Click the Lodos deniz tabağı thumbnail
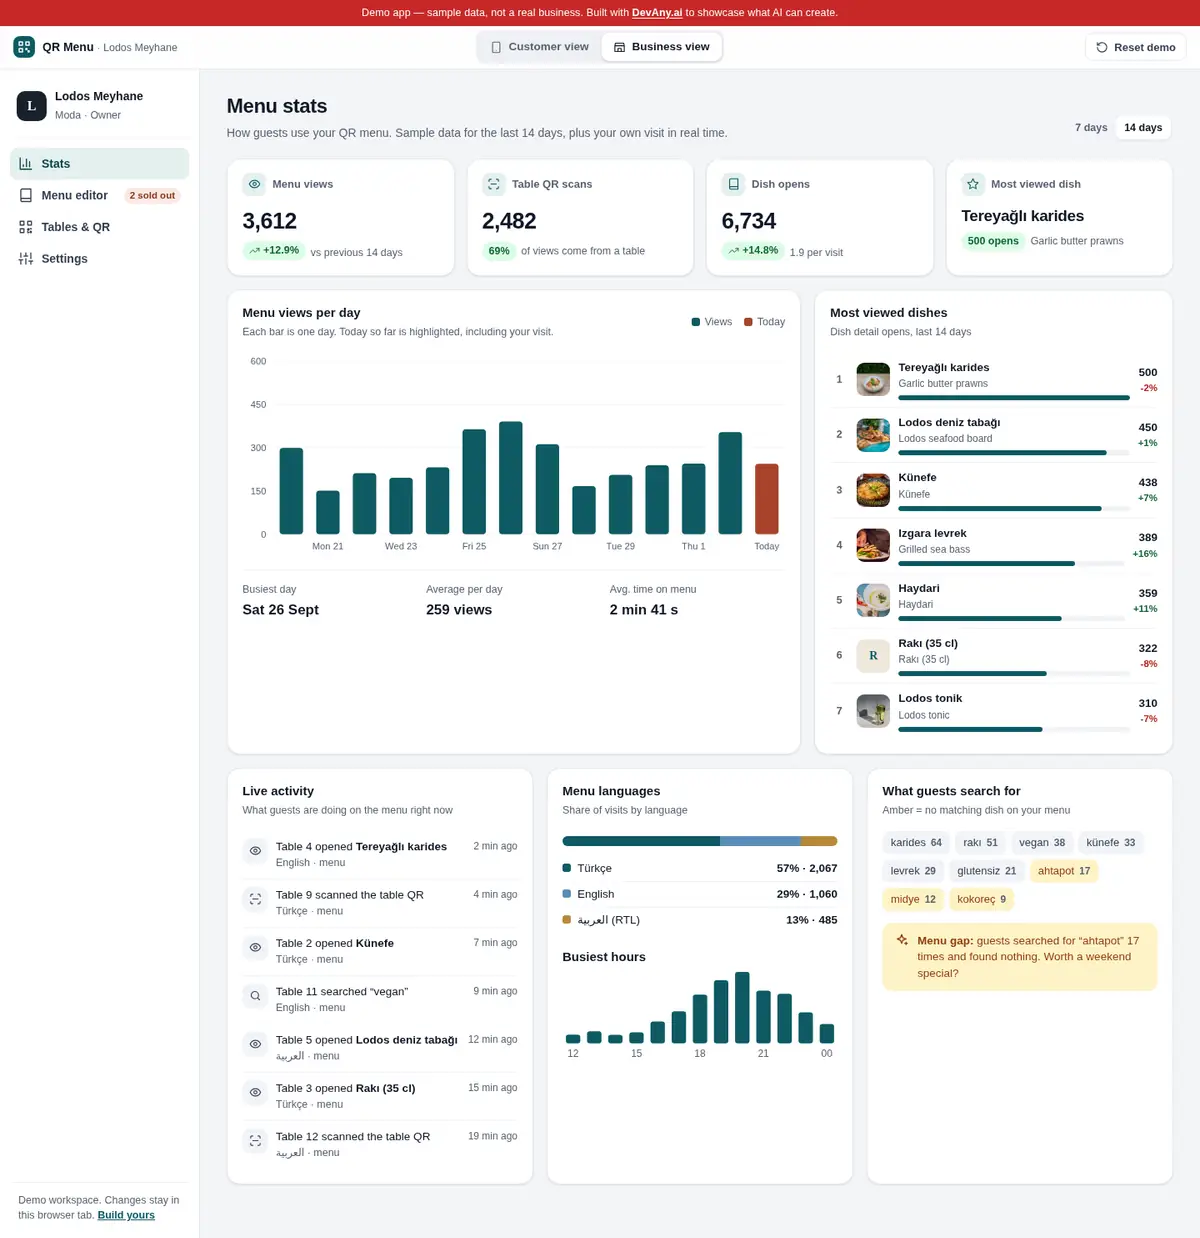Viewport: 1200px width, 1238px height. [x=873, y=434]
